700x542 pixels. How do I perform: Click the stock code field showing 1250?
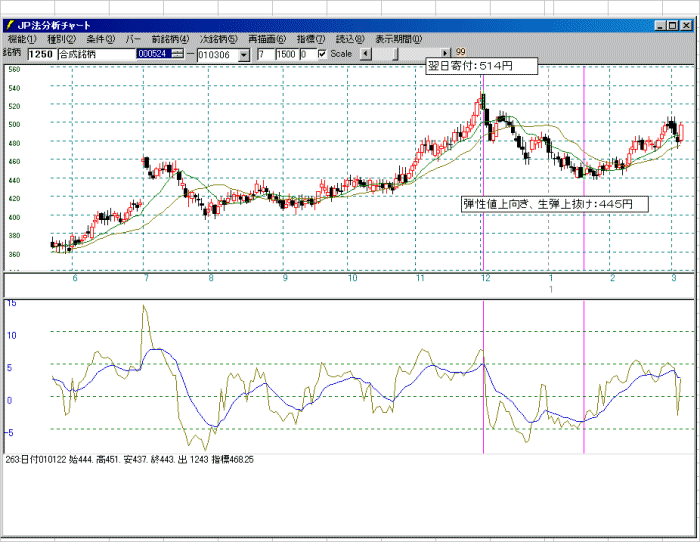40,54
